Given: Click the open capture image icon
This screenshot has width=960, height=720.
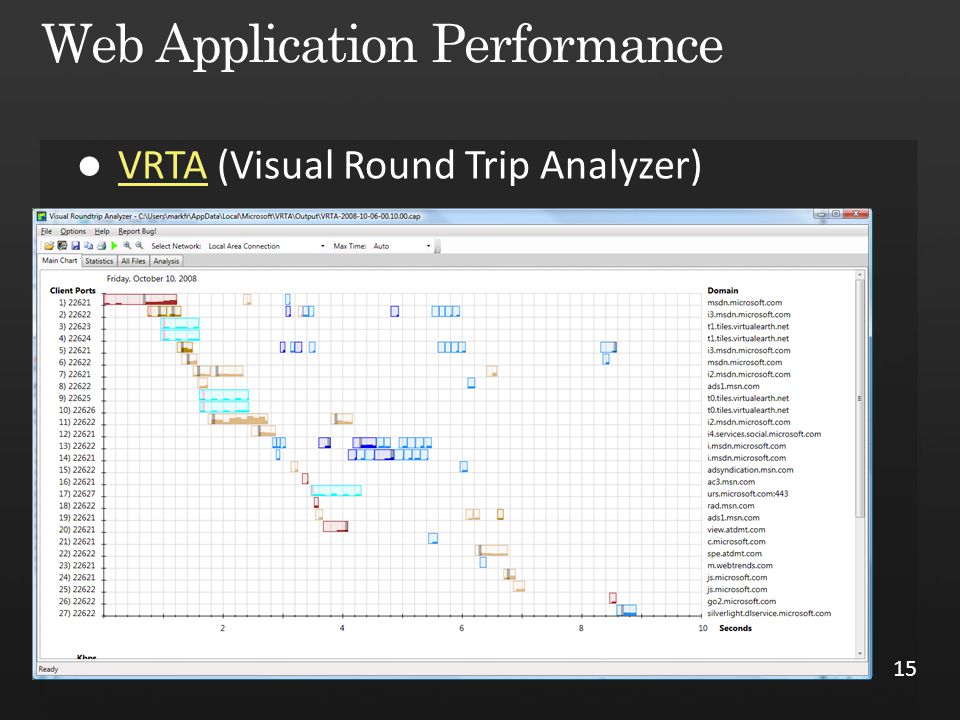Looking at the screenshot, I should tap(62, 246).
